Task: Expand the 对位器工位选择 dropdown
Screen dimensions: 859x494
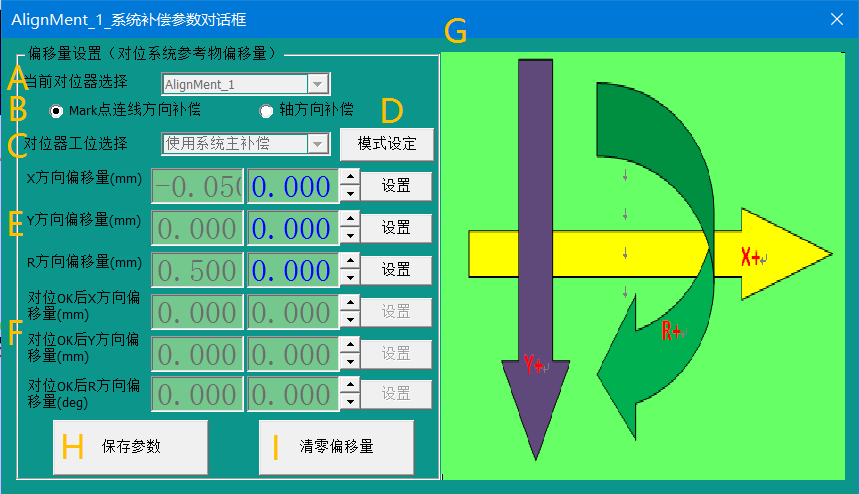Action: coord(317,144)
